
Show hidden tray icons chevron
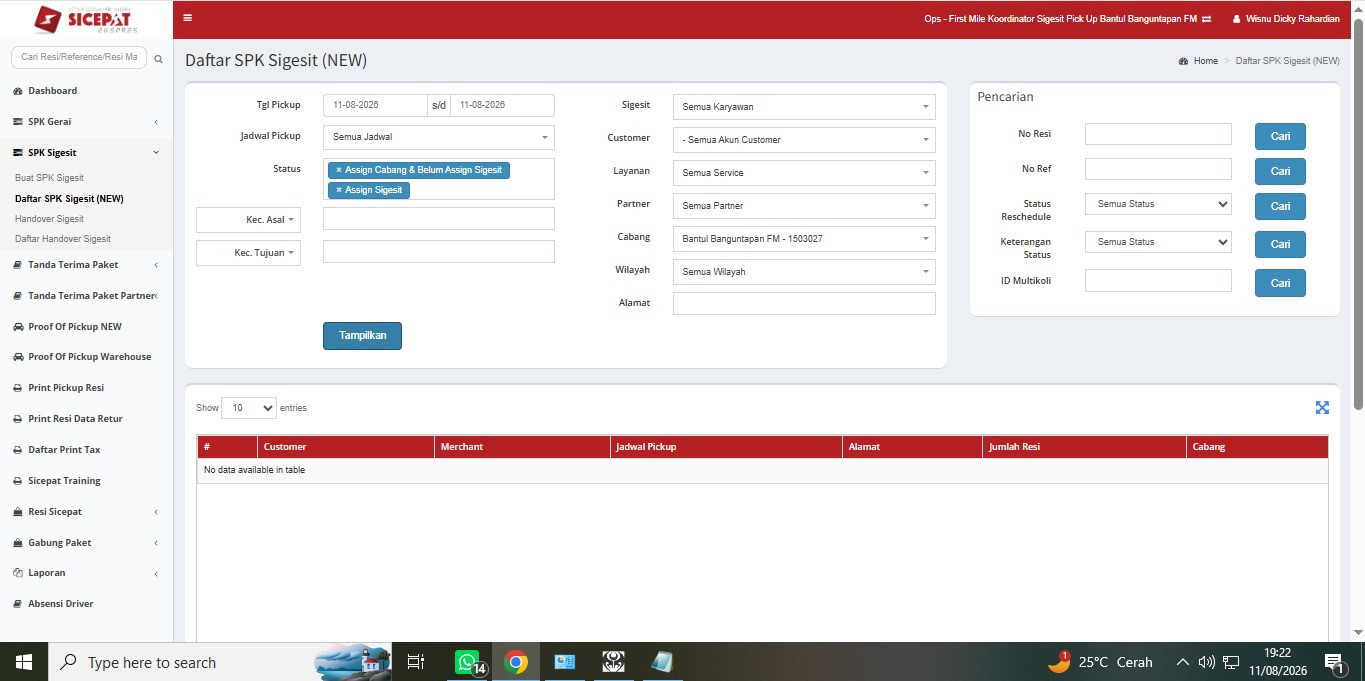click(1182, 662)
